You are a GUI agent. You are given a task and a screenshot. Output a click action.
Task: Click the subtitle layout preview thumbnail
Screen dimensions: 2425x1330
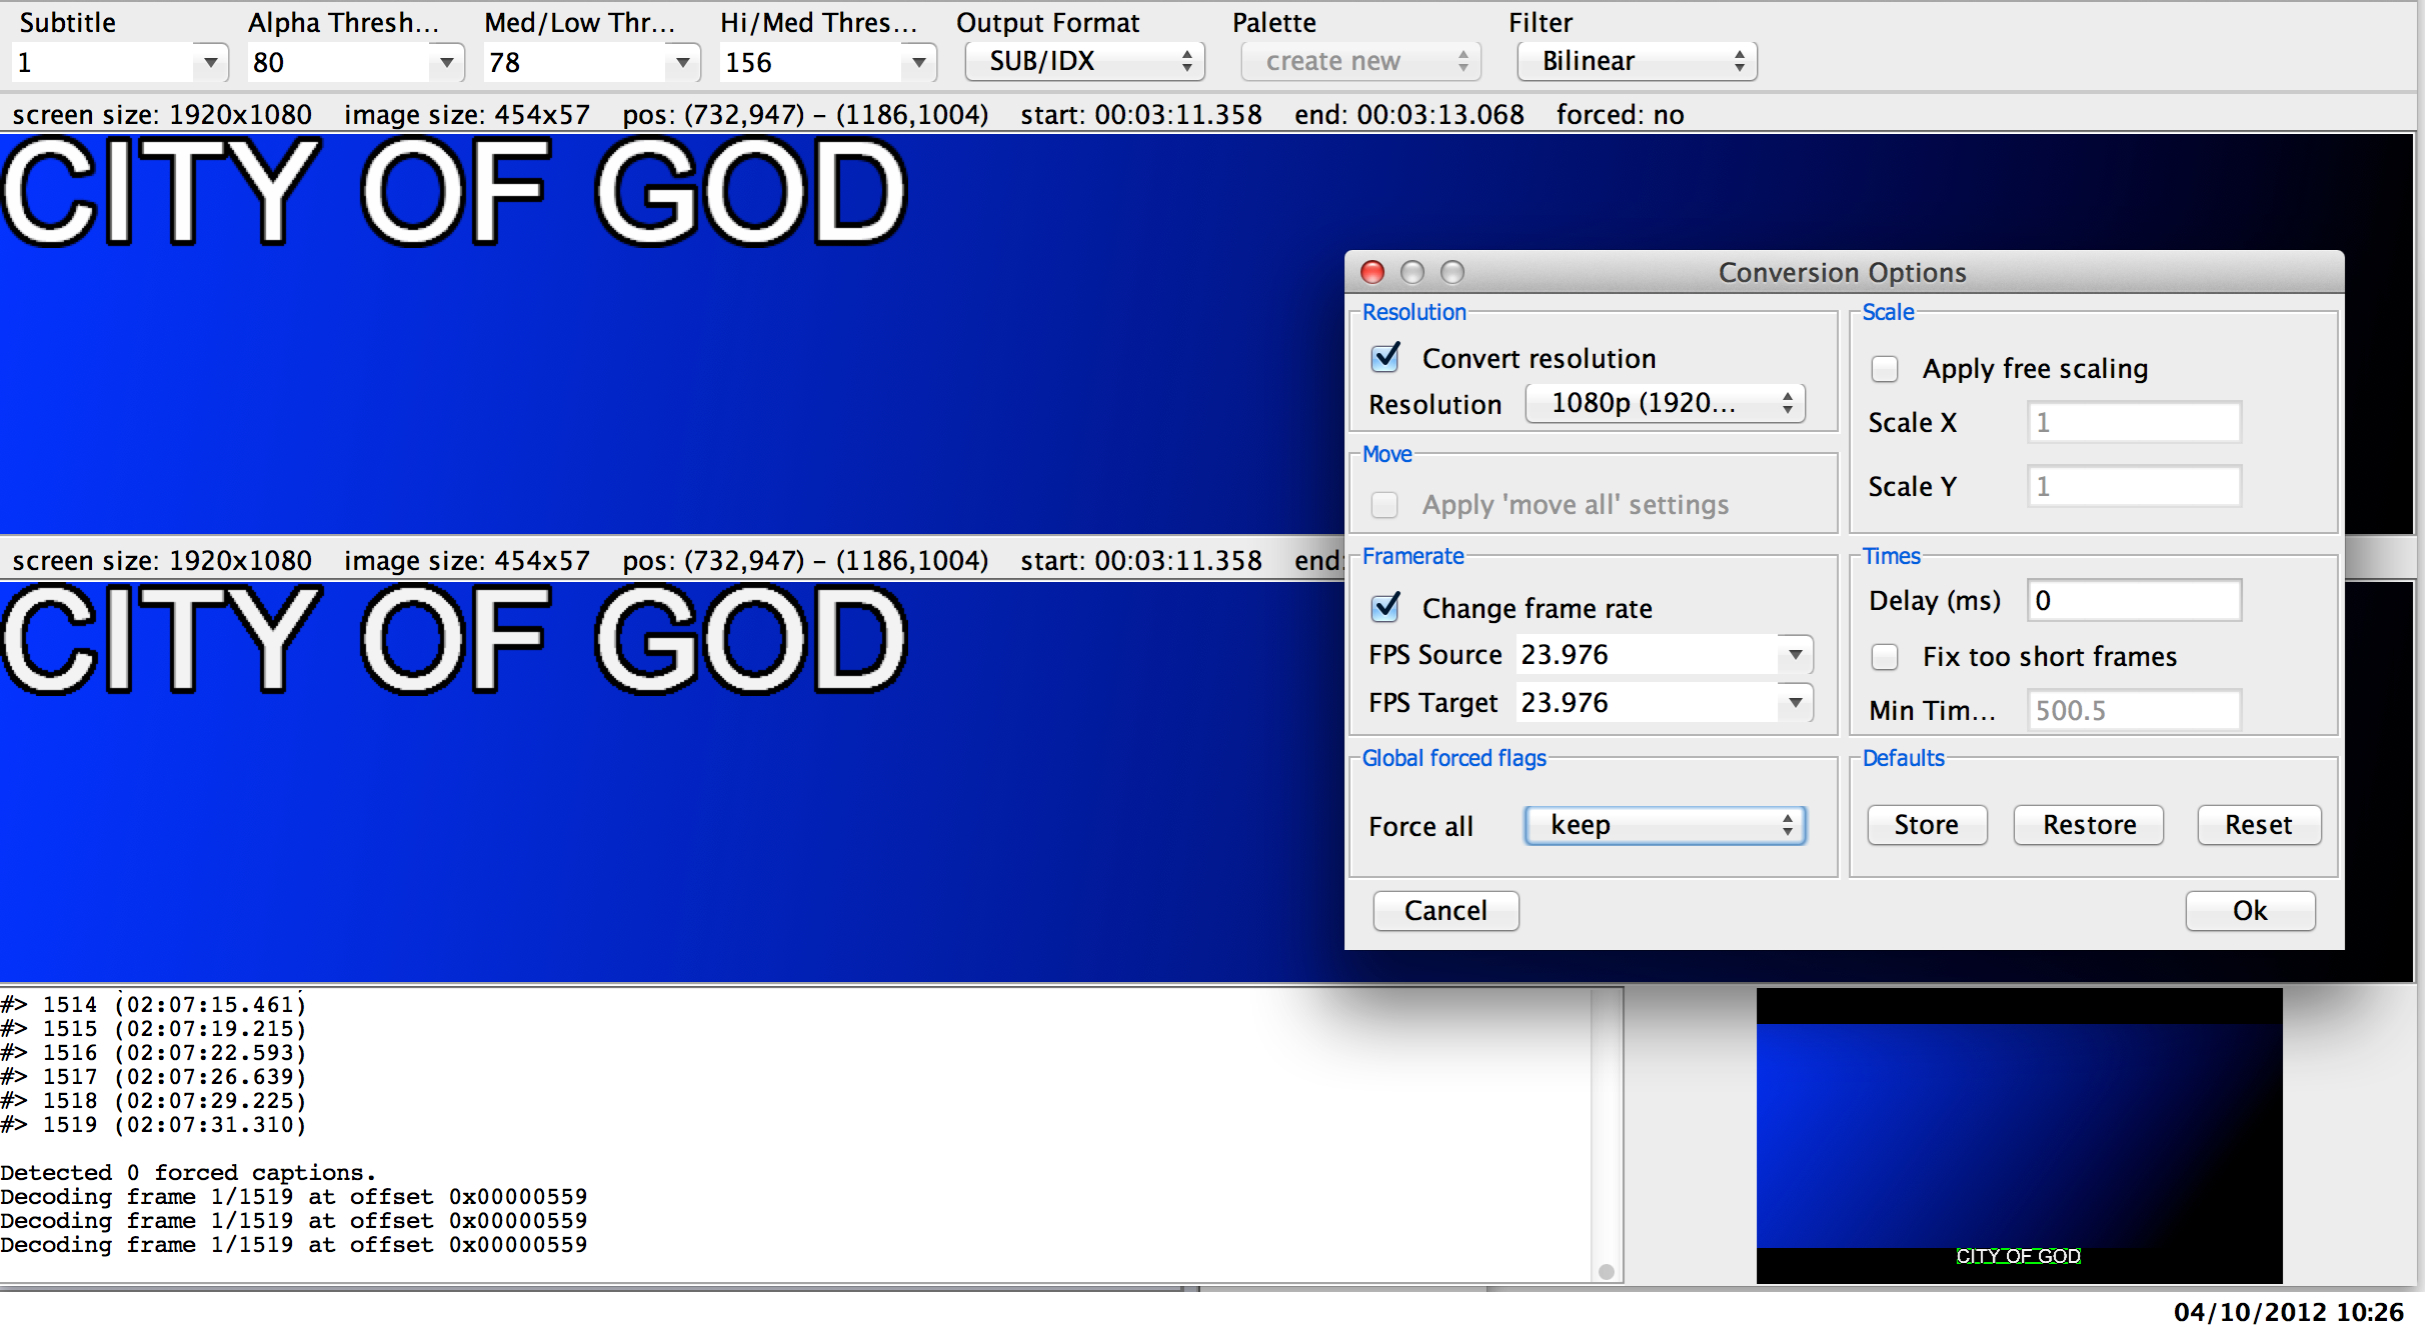click(x=2019, y=1135)
